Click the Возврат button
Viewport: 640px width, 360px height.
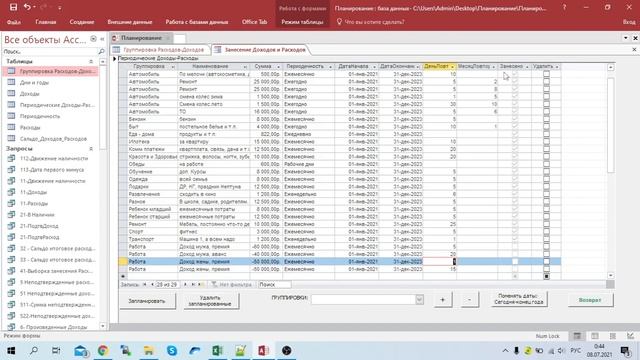pyautogui.click(x=590, y=300)
